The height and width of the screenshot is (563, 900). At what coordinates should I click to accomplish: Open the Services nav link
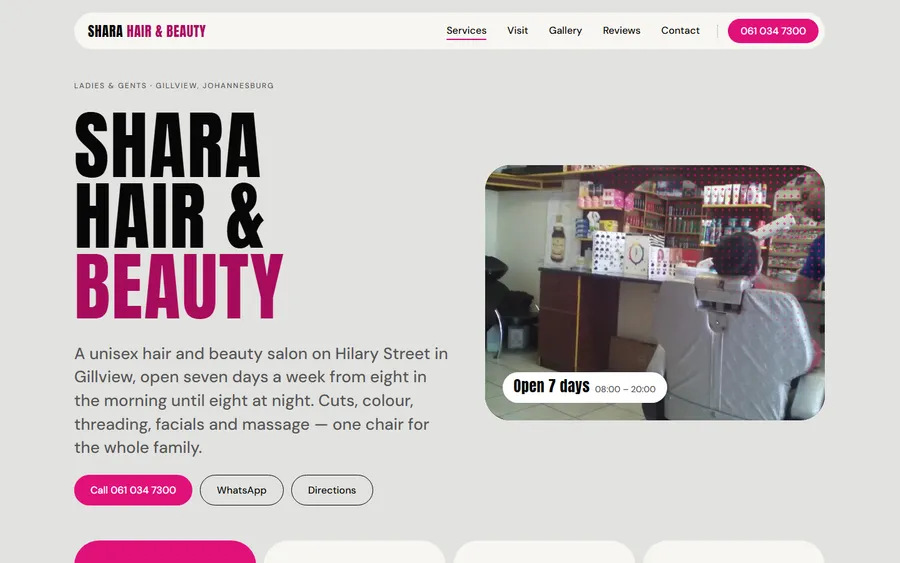(466, 30)
